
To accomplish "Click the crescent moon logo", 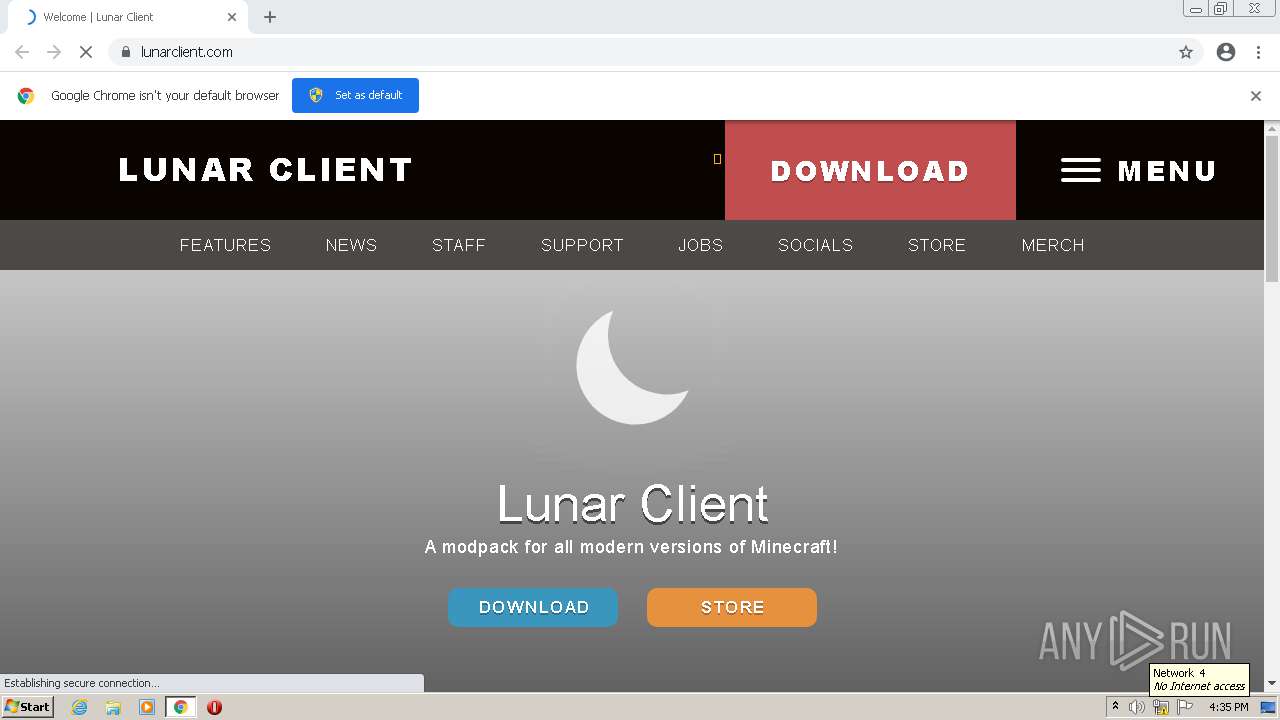I will tap(633, 367).
